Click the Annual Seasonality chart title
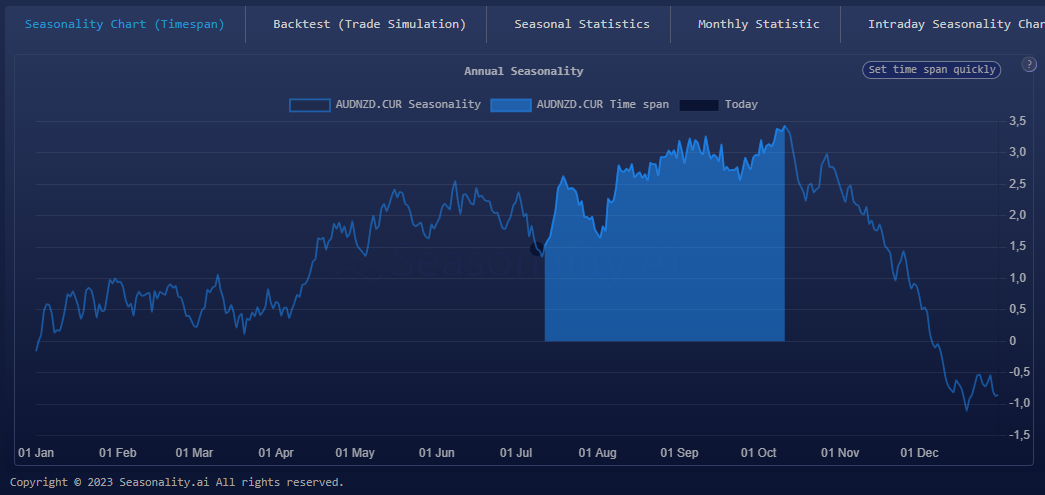The image size is (1045, 495). 523,71
